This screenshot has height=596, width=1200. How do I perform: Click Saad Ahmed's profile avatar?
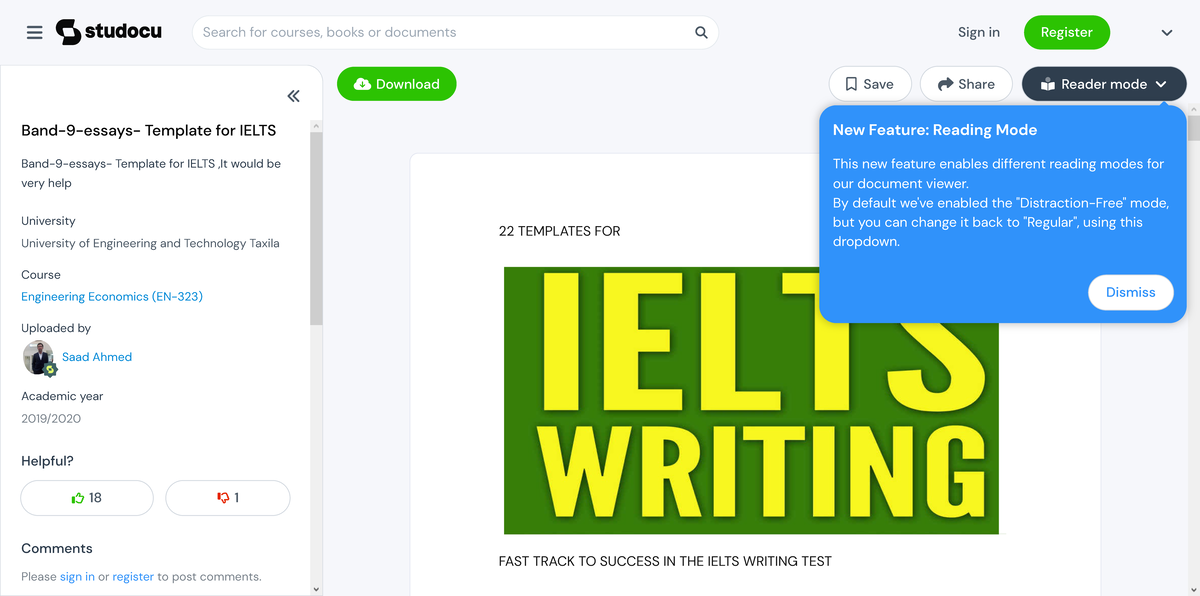37,357
